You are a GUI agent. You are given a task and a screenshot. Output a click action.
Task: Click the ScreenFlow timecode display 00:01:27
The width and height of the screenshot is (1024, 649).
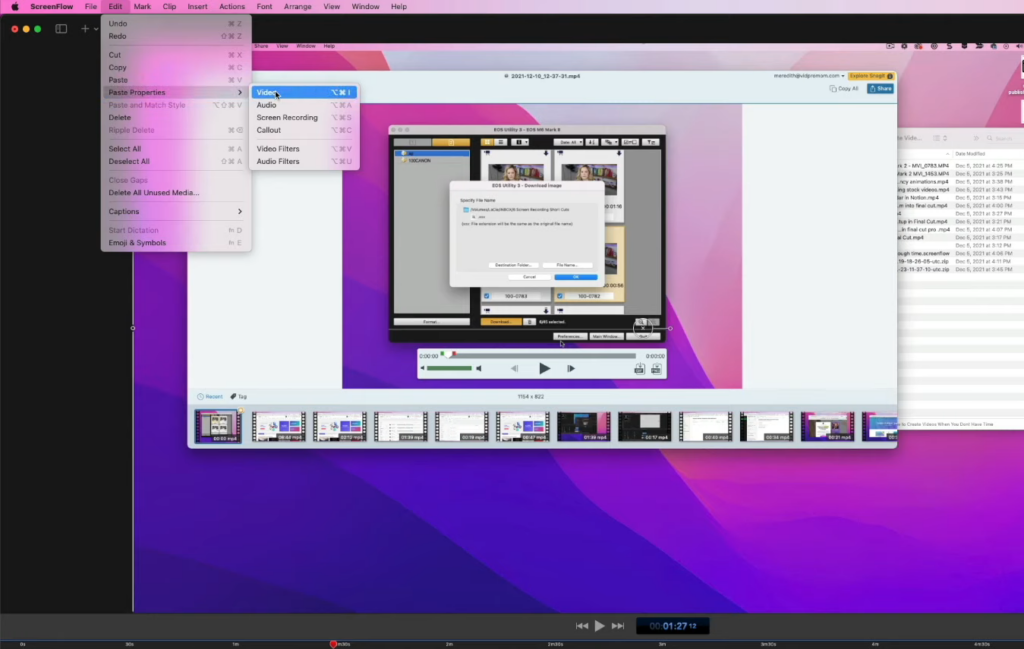tap(673, 626)
